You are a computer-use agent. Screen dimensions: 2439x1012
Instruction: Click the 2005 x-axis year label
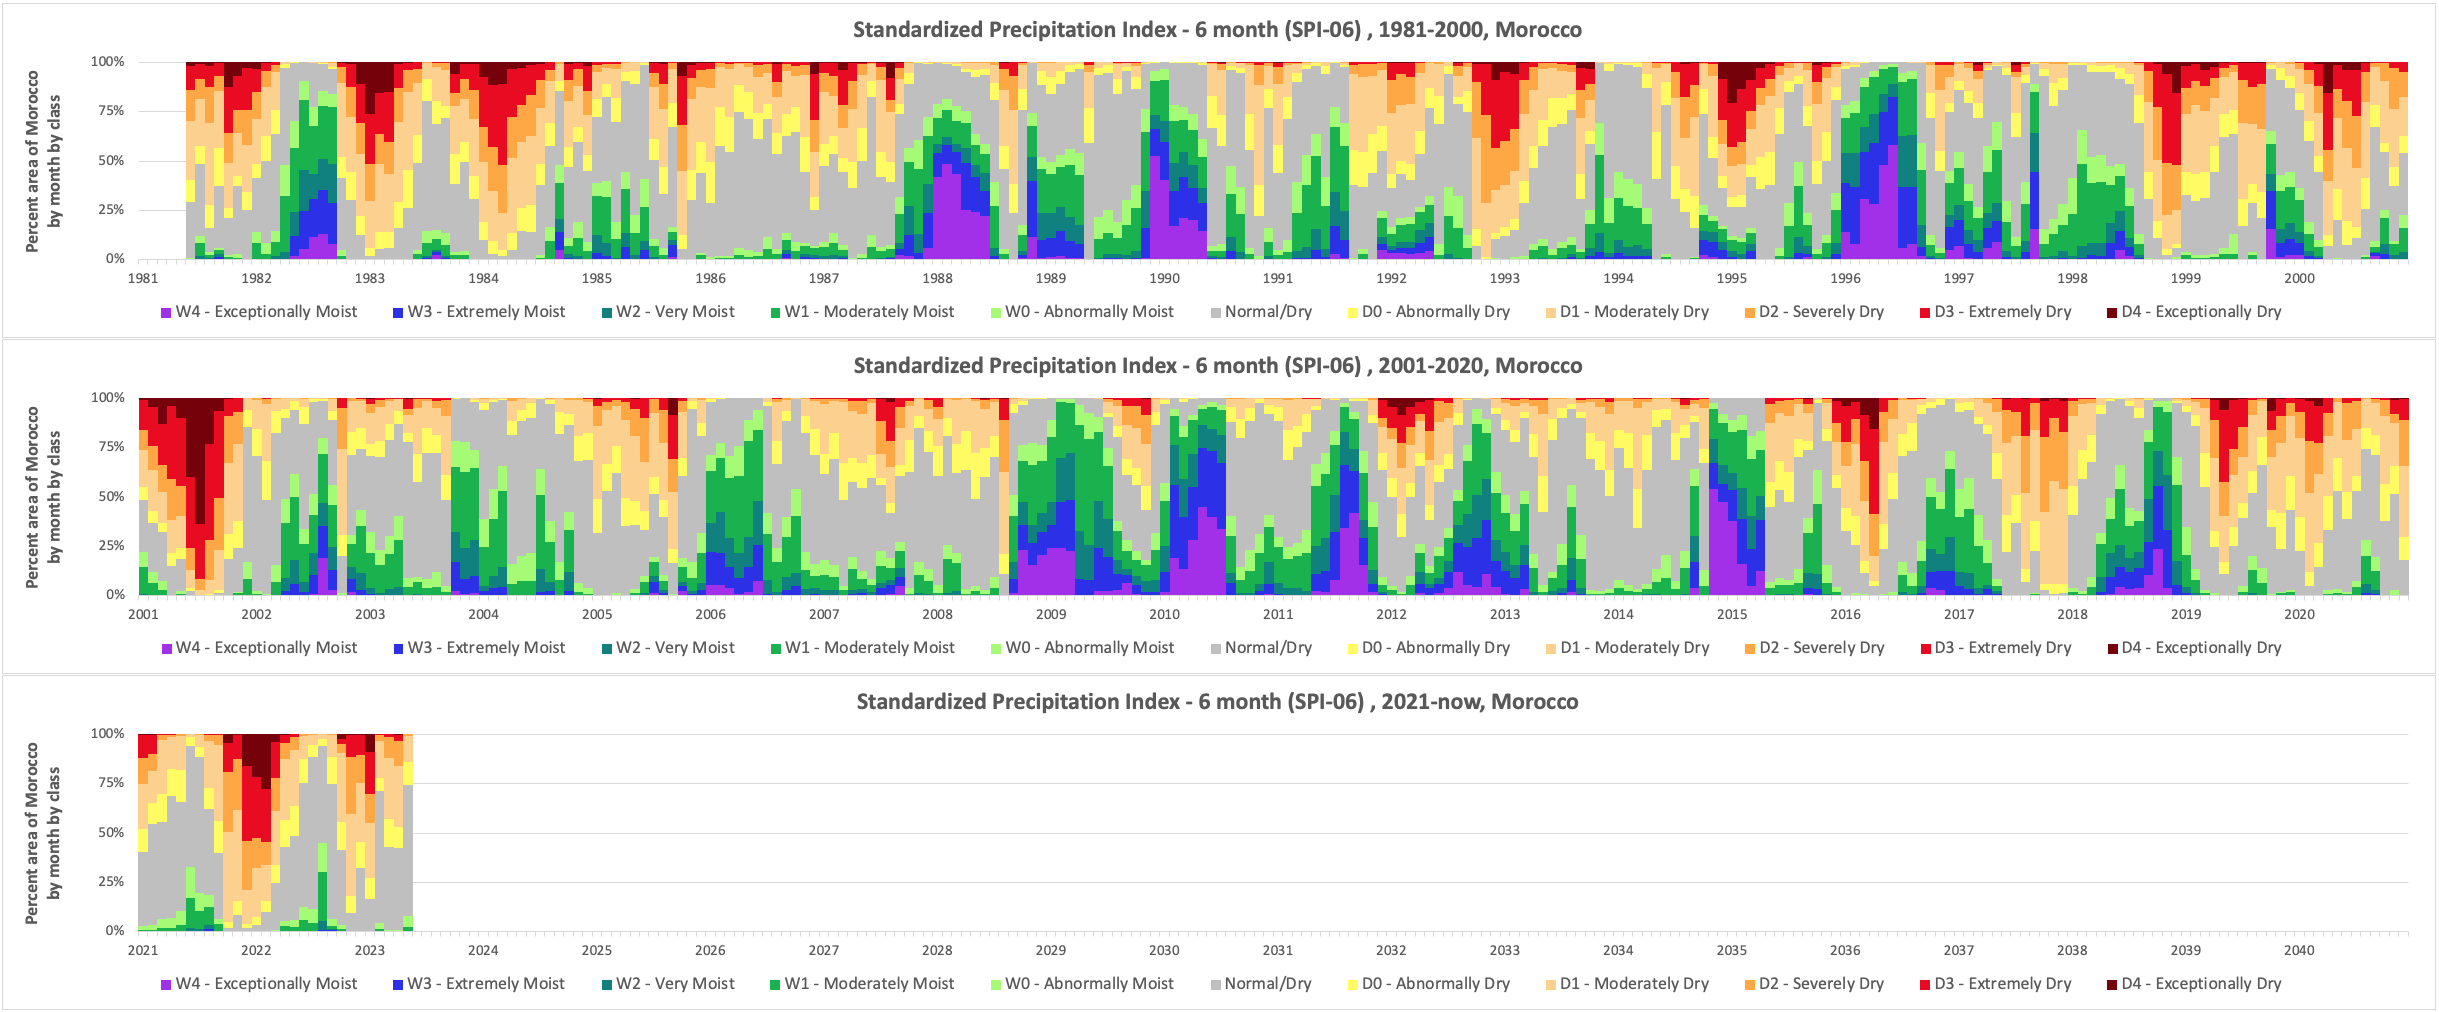[597, 615]
